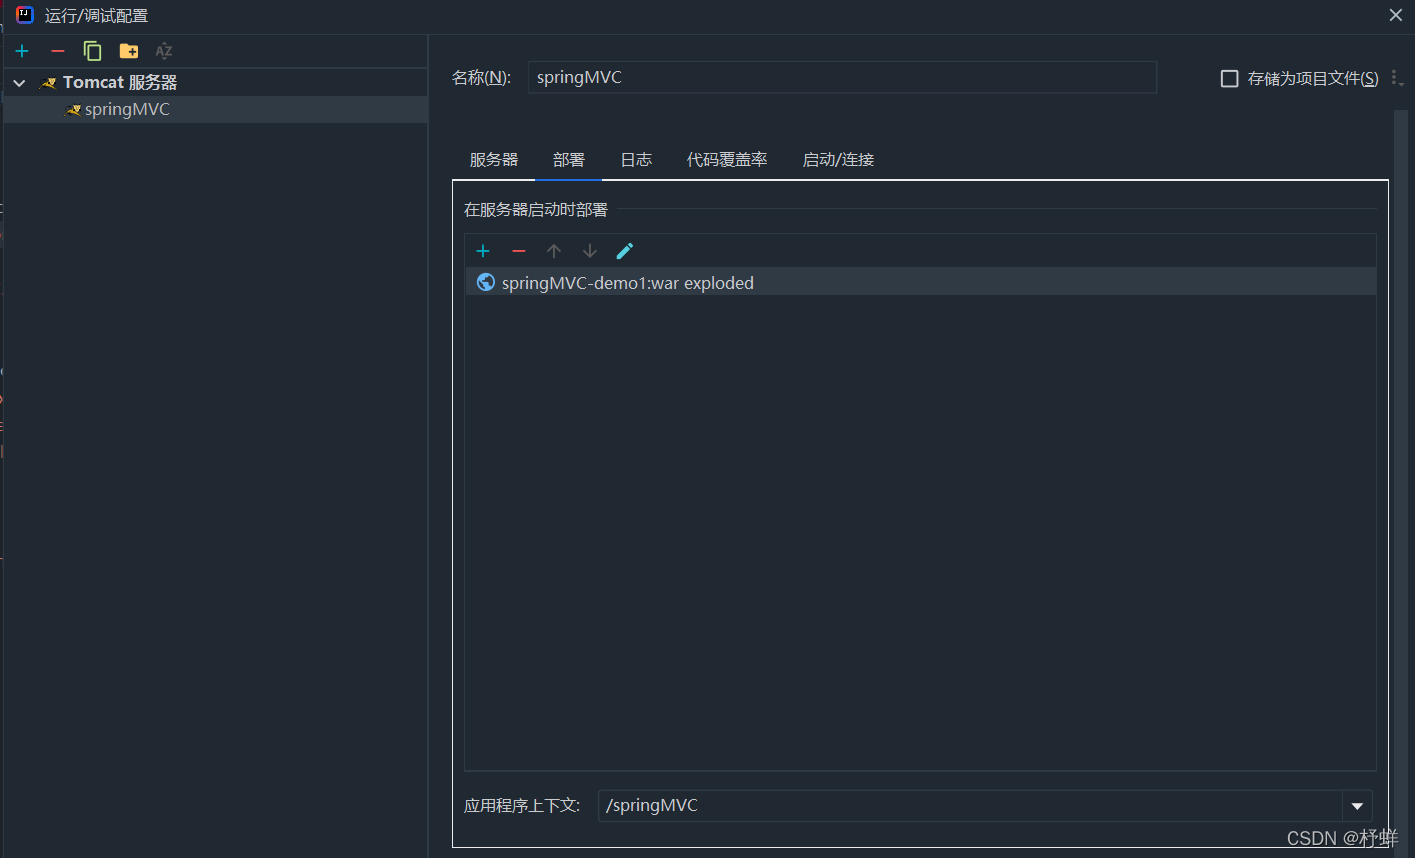
Task: Switch to the 部署 tab
Action: tap(569, 160)
